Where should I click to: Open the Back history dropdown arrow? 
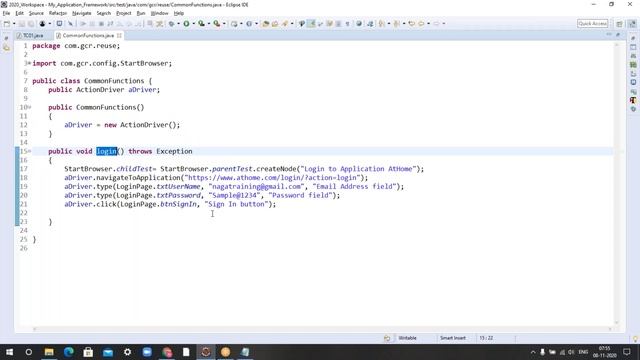pyautogui.click(x=428, y=24)
